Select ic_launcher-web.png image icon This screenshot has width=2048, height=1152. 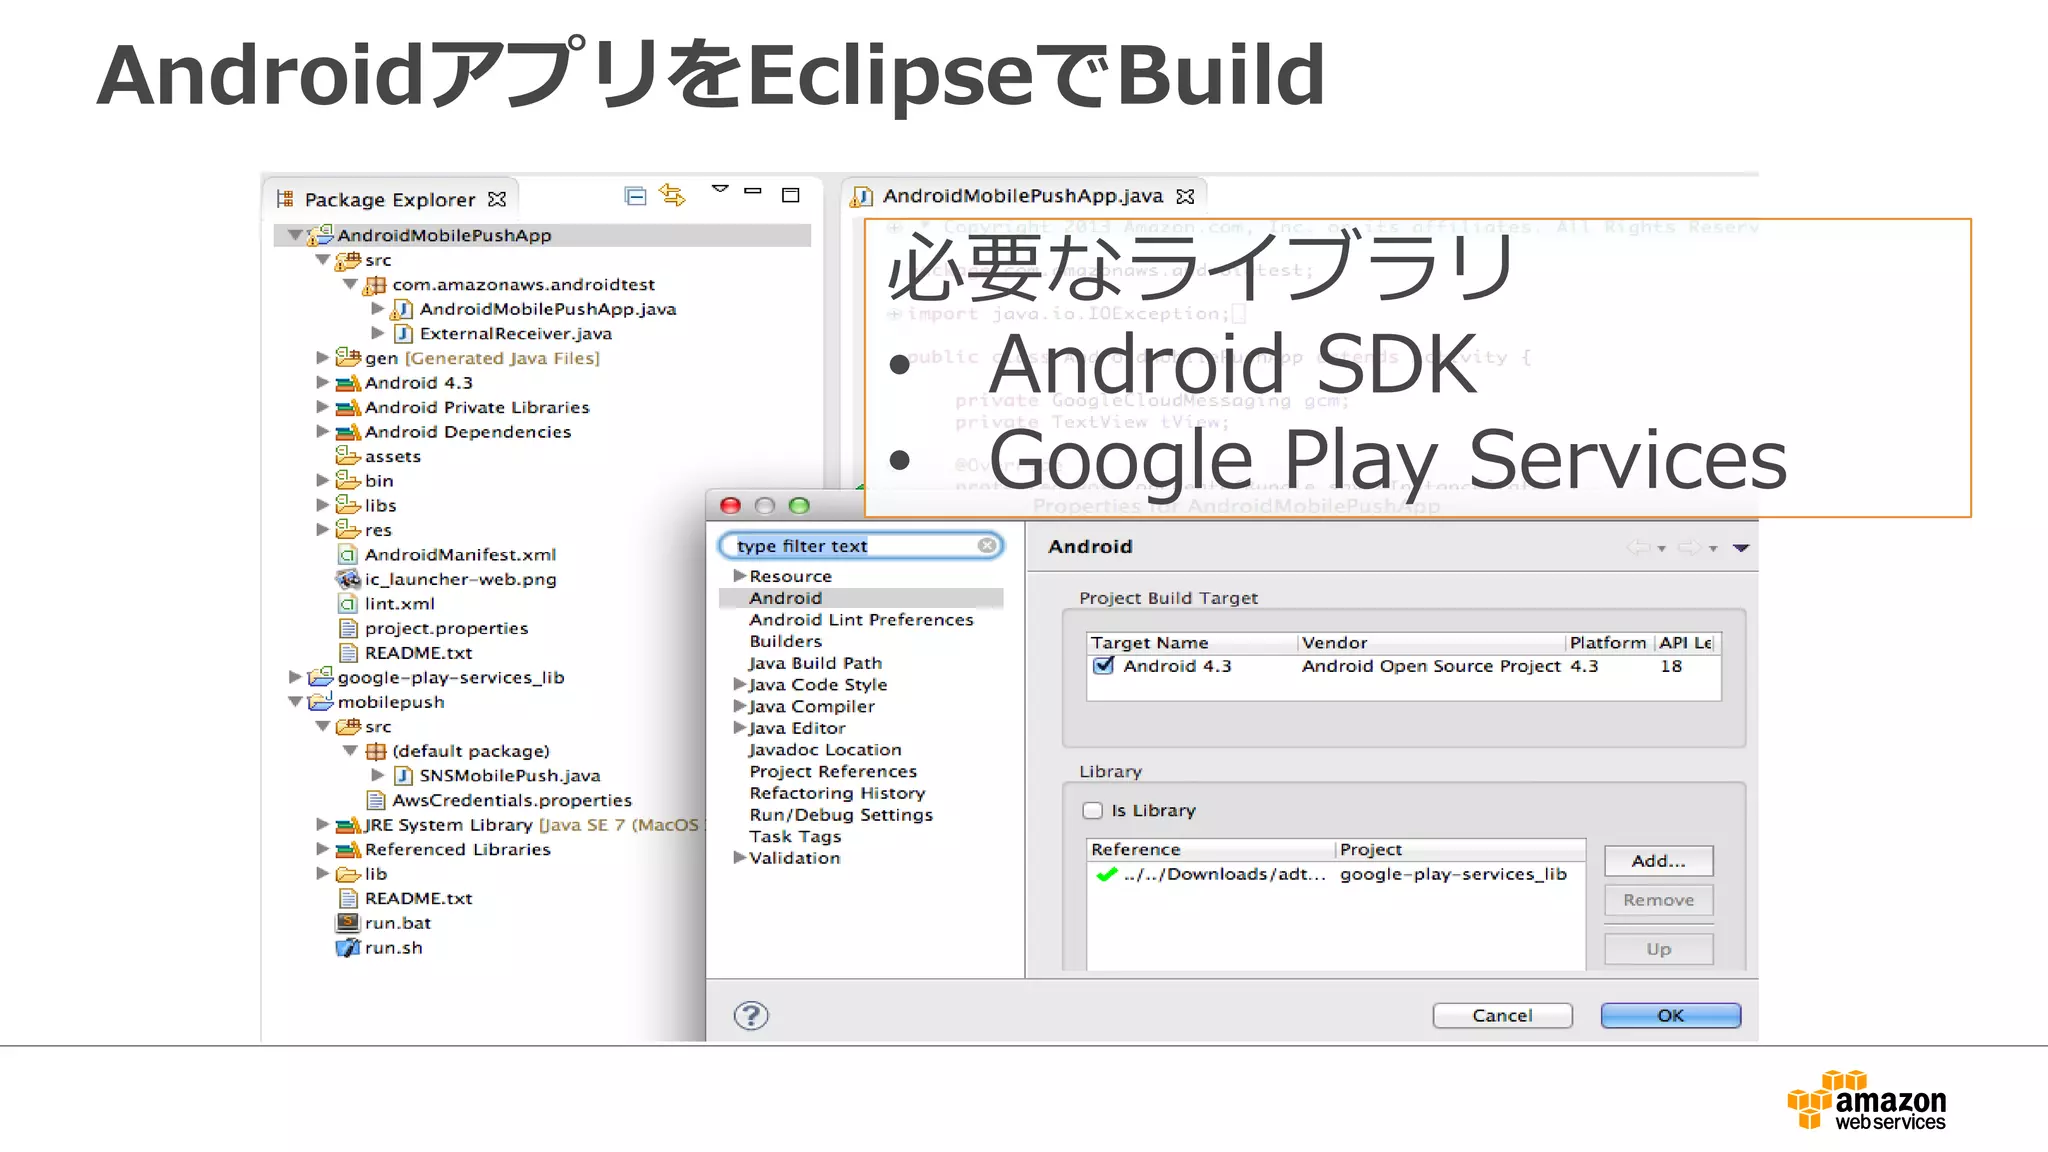(x=348, y=579)
